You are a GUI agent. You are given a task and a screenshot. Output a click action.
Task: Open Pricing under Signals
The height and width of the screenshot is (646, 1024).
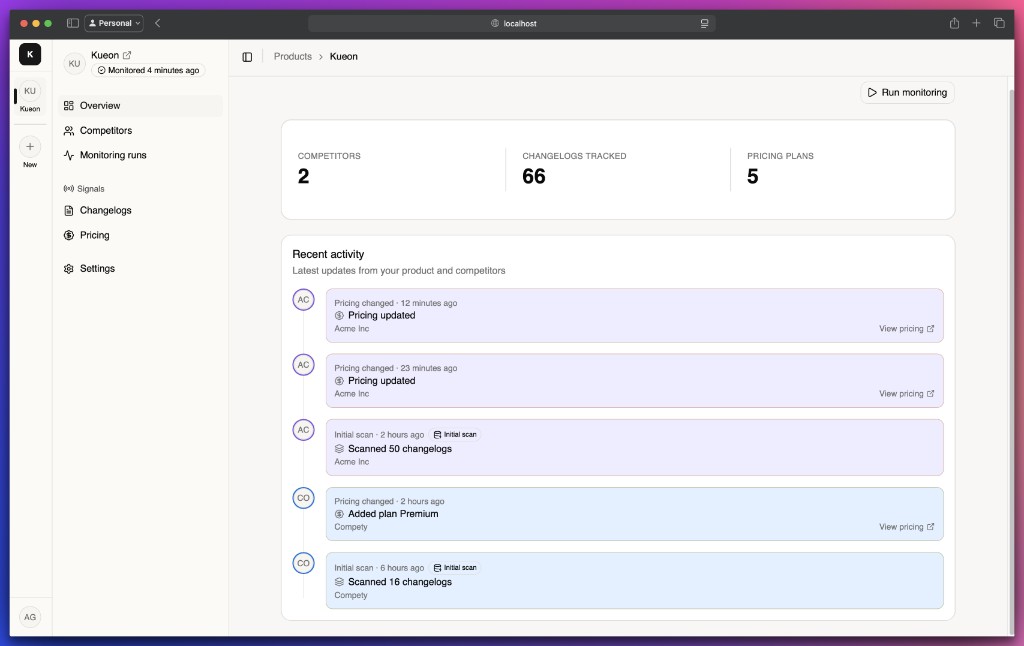tap(140, 235)
